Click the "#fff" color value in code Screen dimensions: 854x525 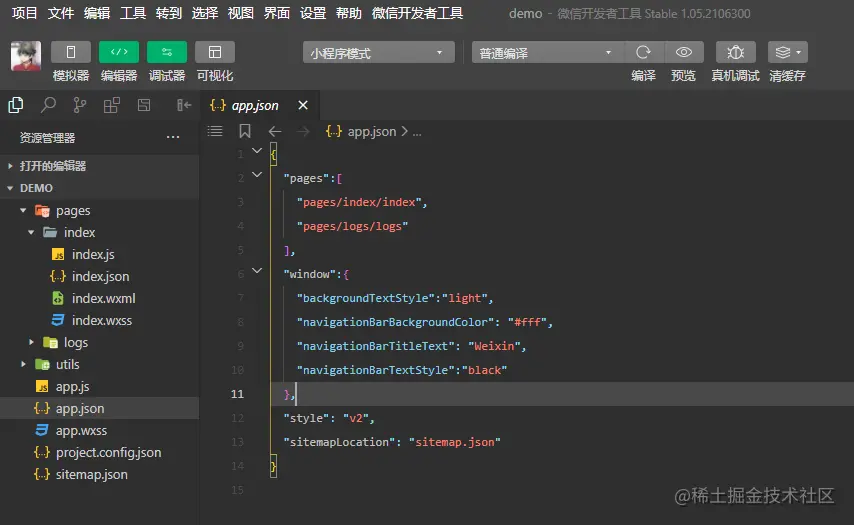tap(527, 322)
